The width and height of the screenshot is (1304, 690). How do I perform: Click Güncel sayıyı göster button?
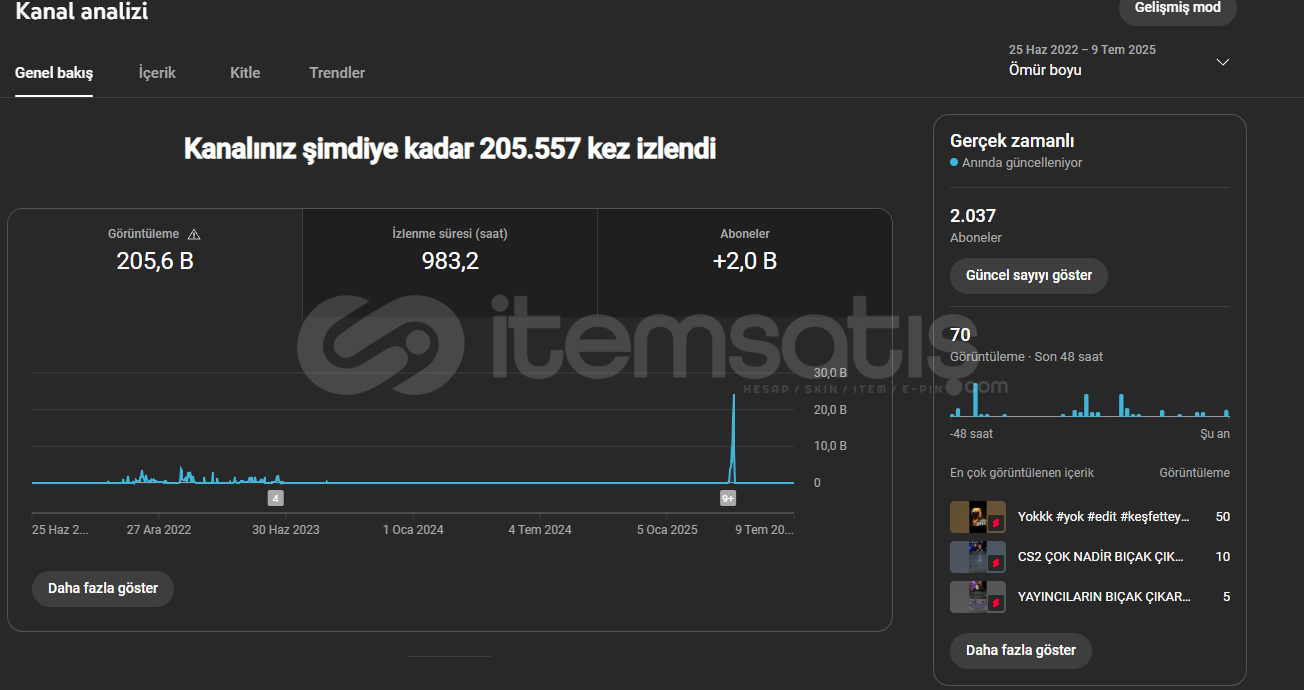[1029, 275]
